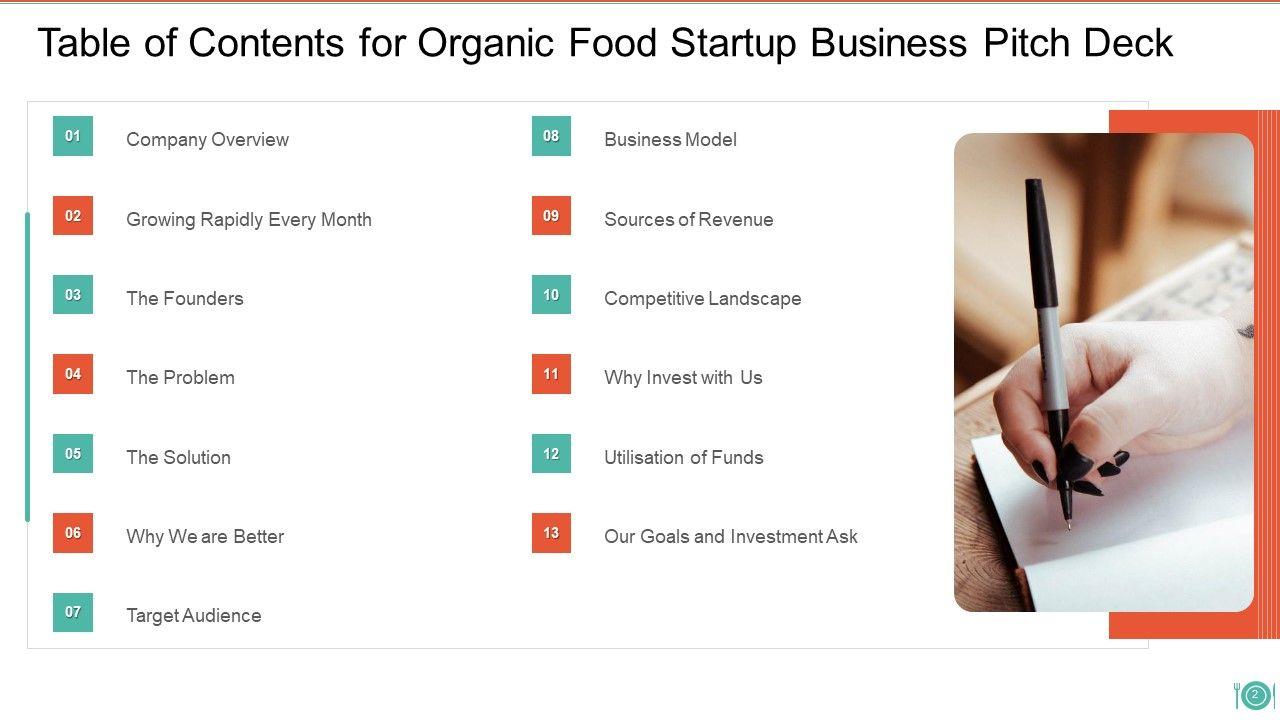Click the orange 11 number box
Image resolution: width=1280 pixels, height=720 pixels.
point(551,374)
